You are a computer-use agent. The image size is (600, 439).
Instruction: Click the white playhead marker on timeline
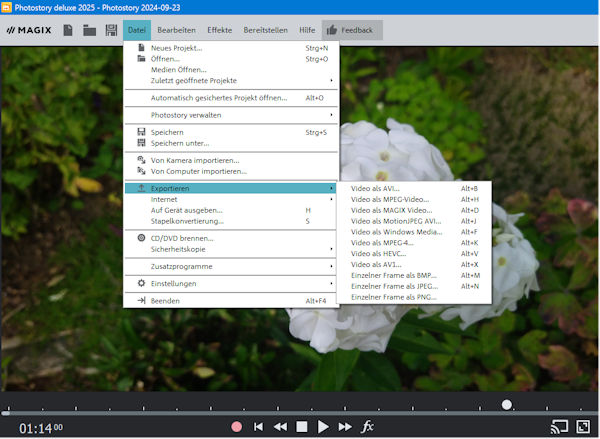507,405
